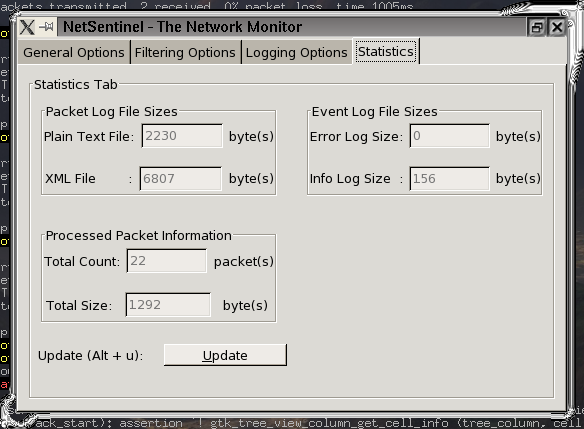
Task: Click the 'Processed Packet Information' label
Action: click(139, 236)
